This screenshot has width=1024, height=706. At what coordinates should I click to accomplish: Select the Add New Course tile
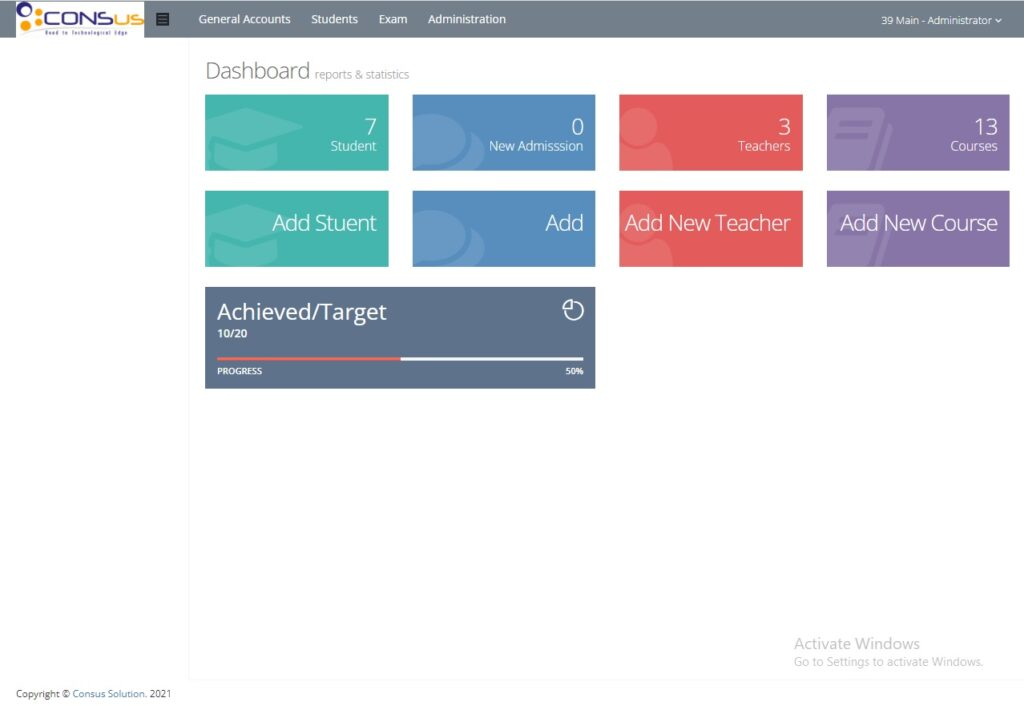917,228
